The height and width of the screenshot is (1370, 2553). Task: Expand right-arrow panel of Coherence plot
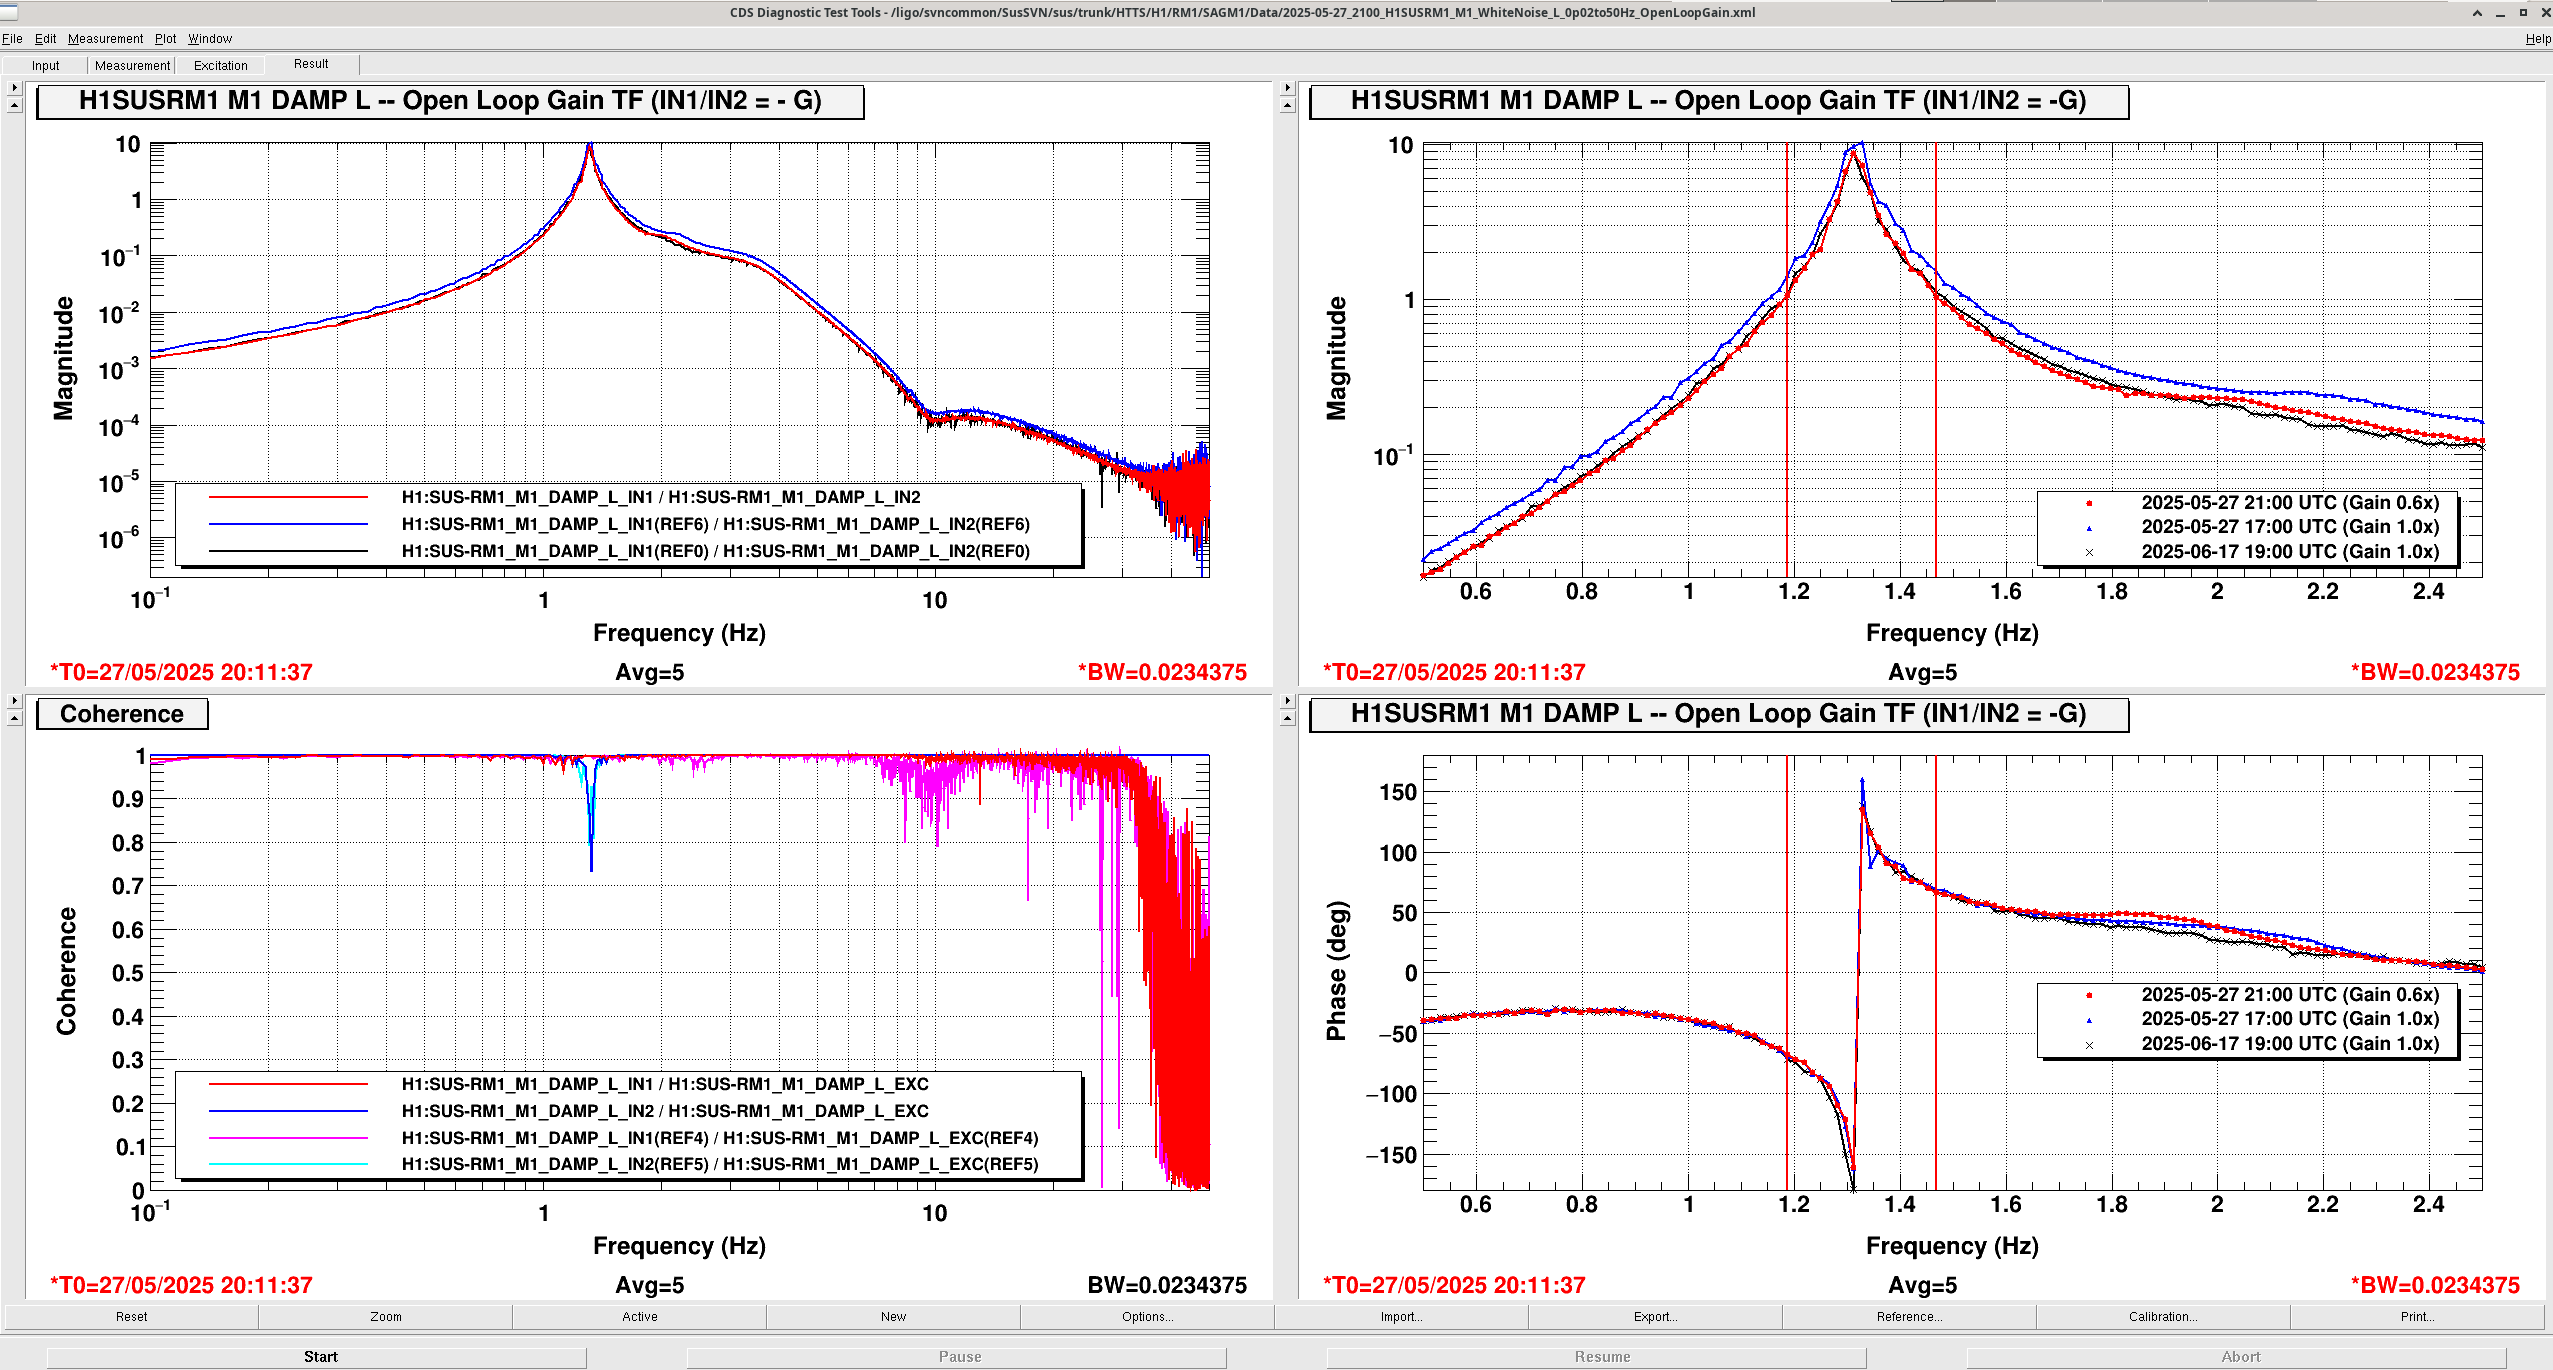click(14, 701)
